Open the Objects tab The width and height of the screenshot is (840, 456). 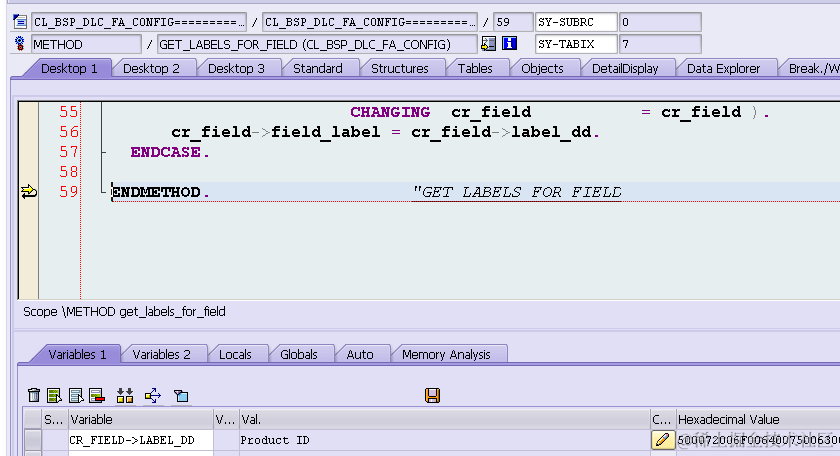(542, 69)
